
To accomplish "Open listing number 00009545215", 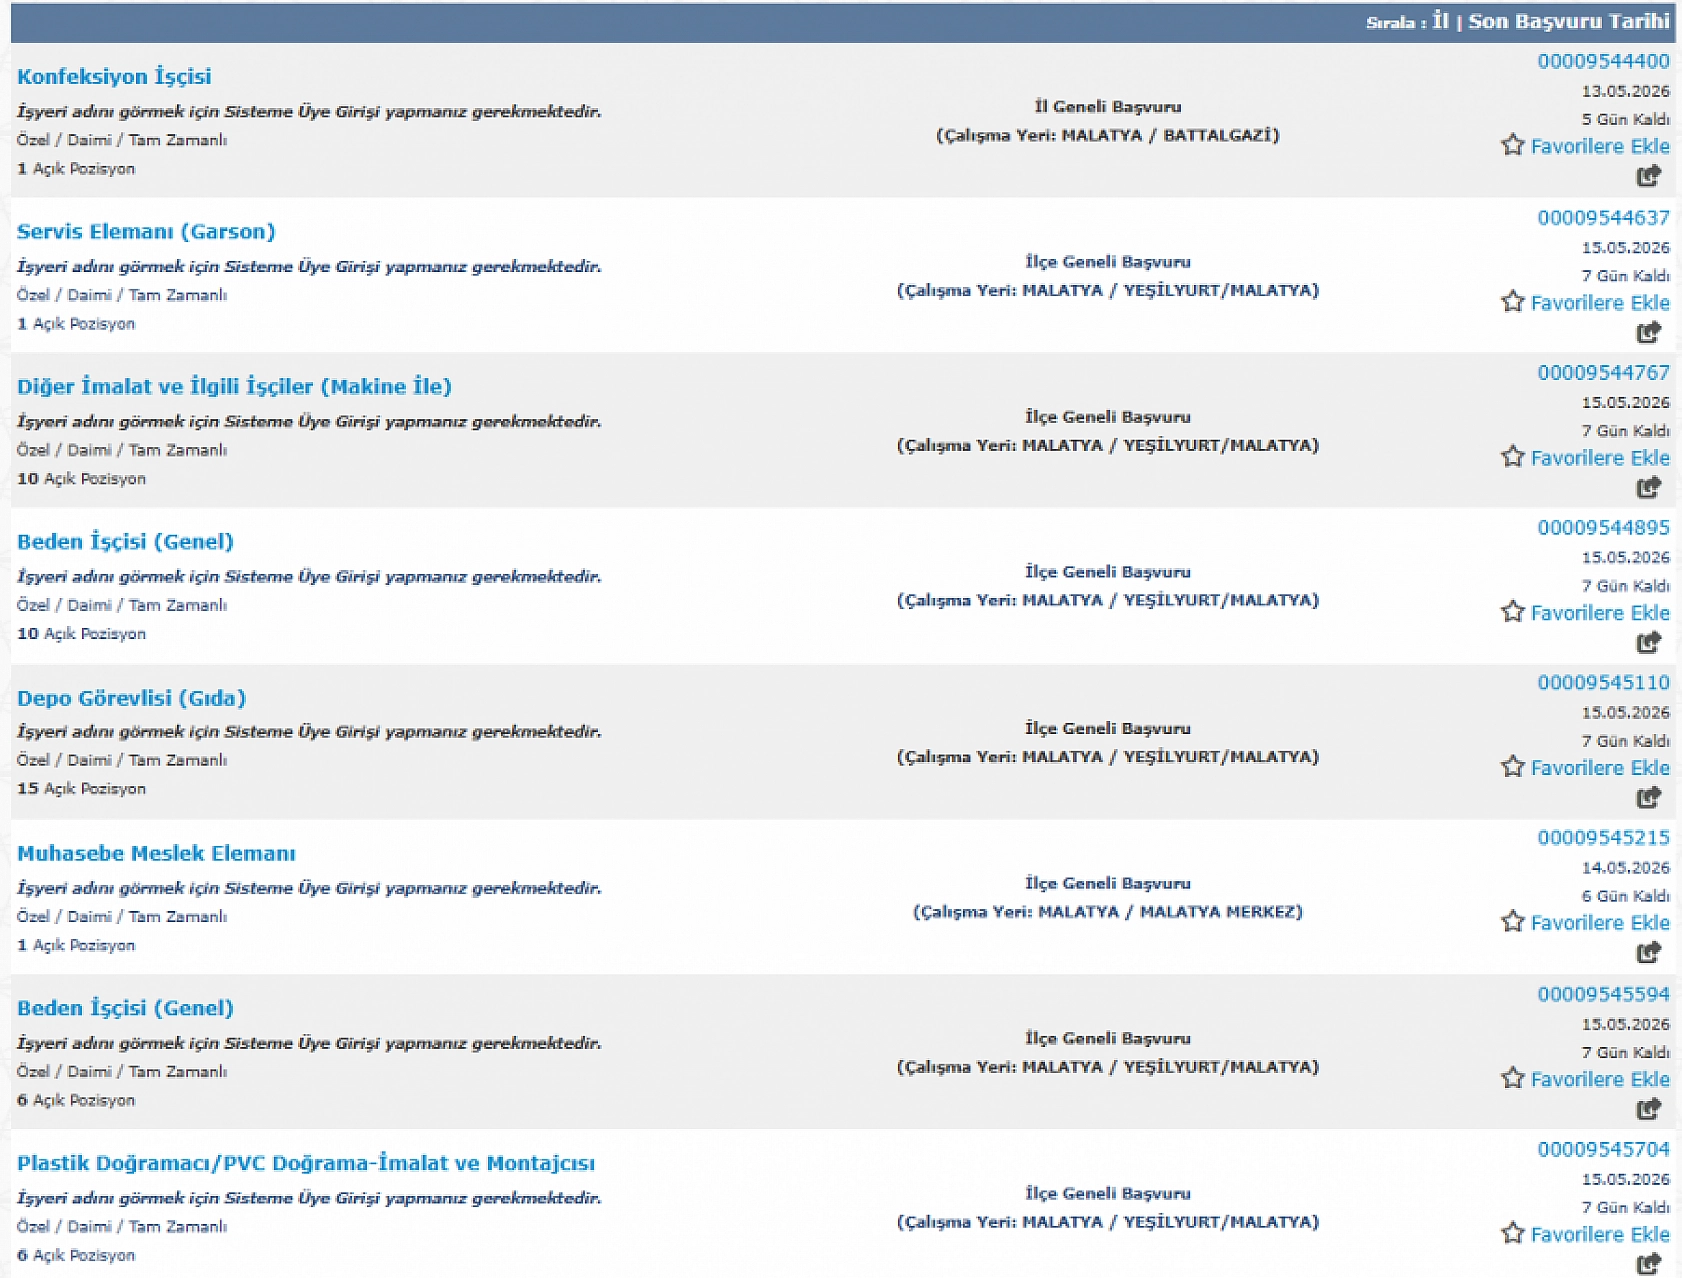I will pos(1603,837).
